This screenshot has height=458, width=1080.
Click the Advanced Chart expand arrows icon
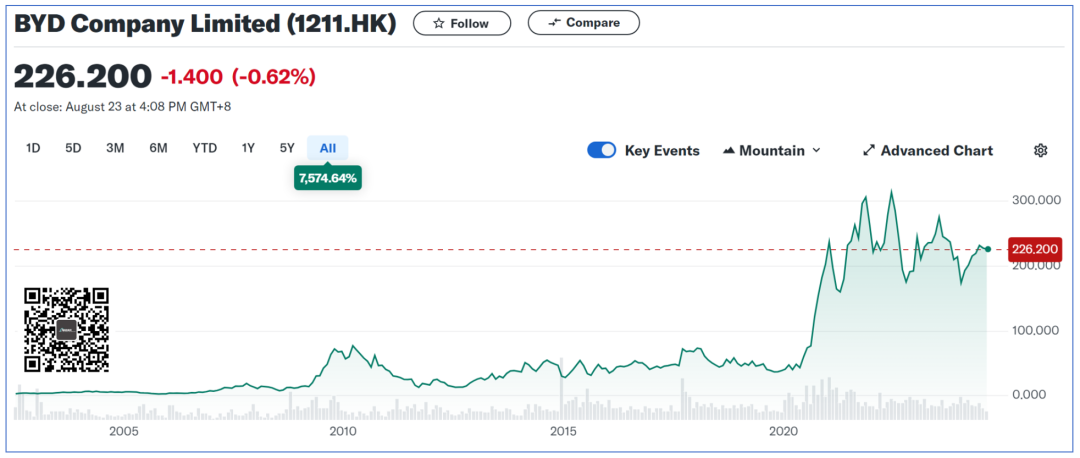tap(868, 150)
